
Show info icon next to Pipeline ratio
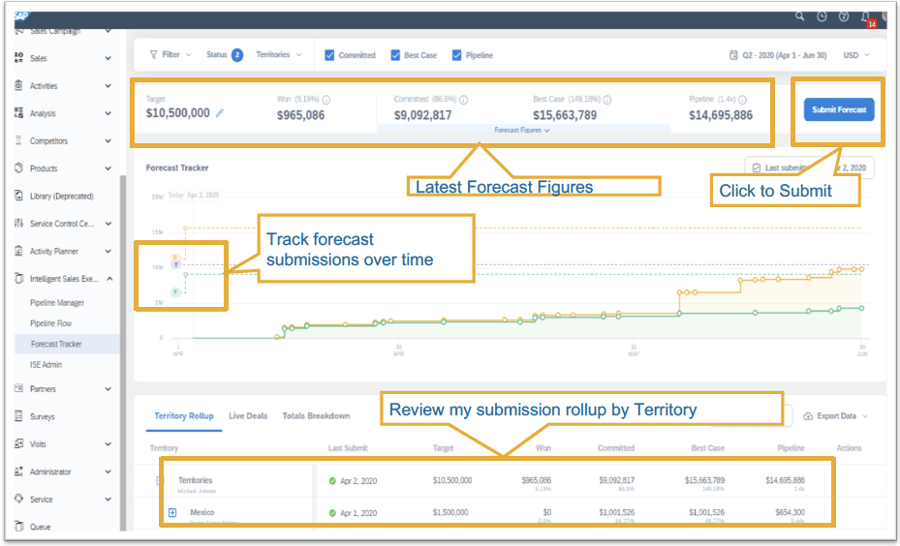coord(742,99)
